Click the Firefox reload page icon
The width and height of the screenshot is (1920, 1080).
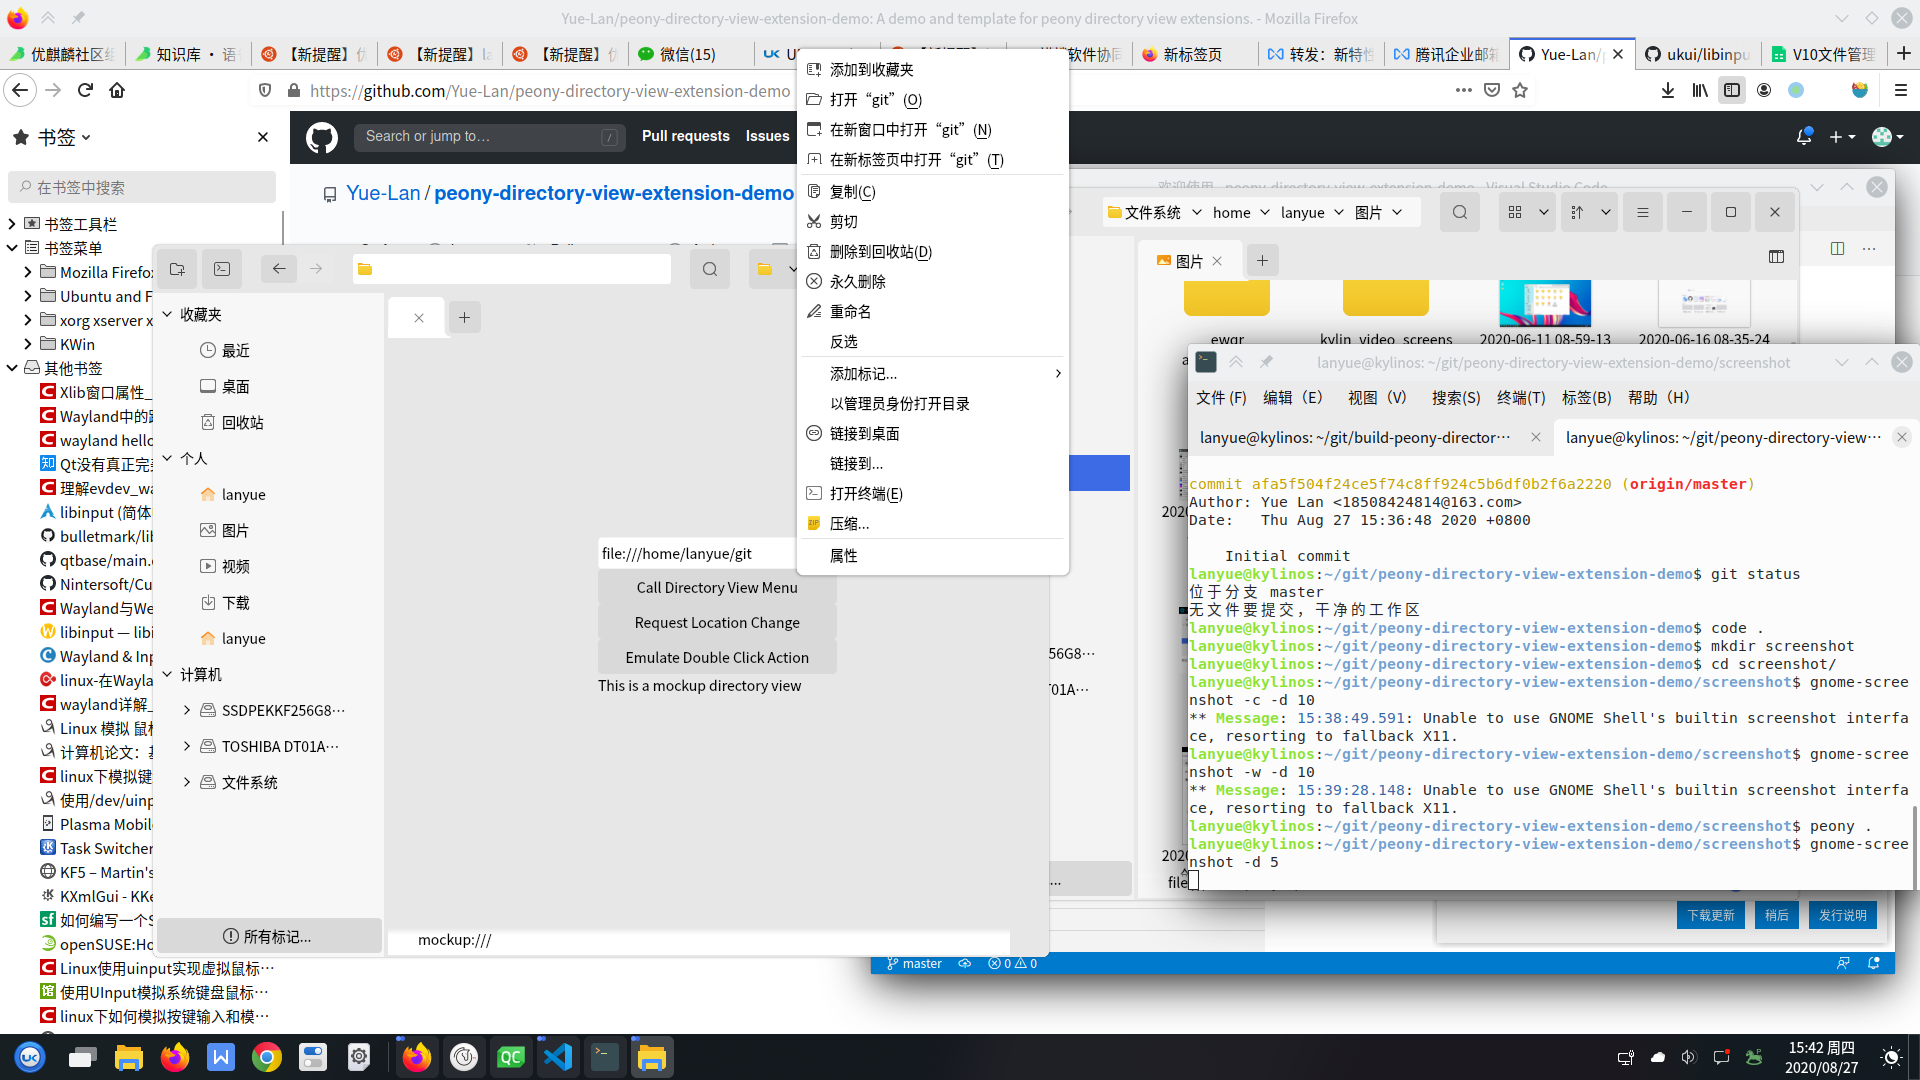pyautogui.click(x=85, y=90)
